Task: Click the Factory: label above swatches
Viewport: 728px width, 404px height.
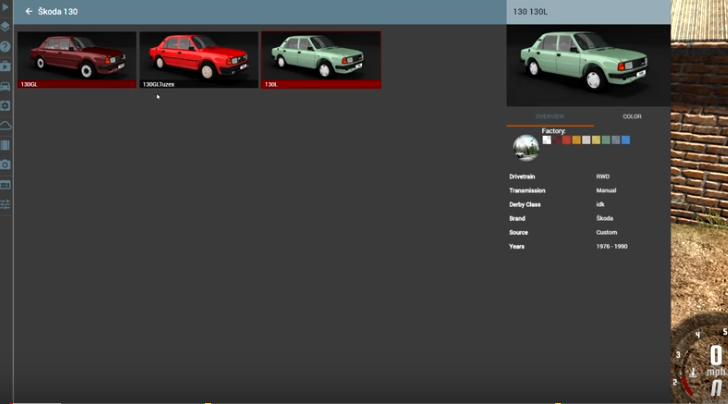Action: pyautogui.click(x=553, y=131)
